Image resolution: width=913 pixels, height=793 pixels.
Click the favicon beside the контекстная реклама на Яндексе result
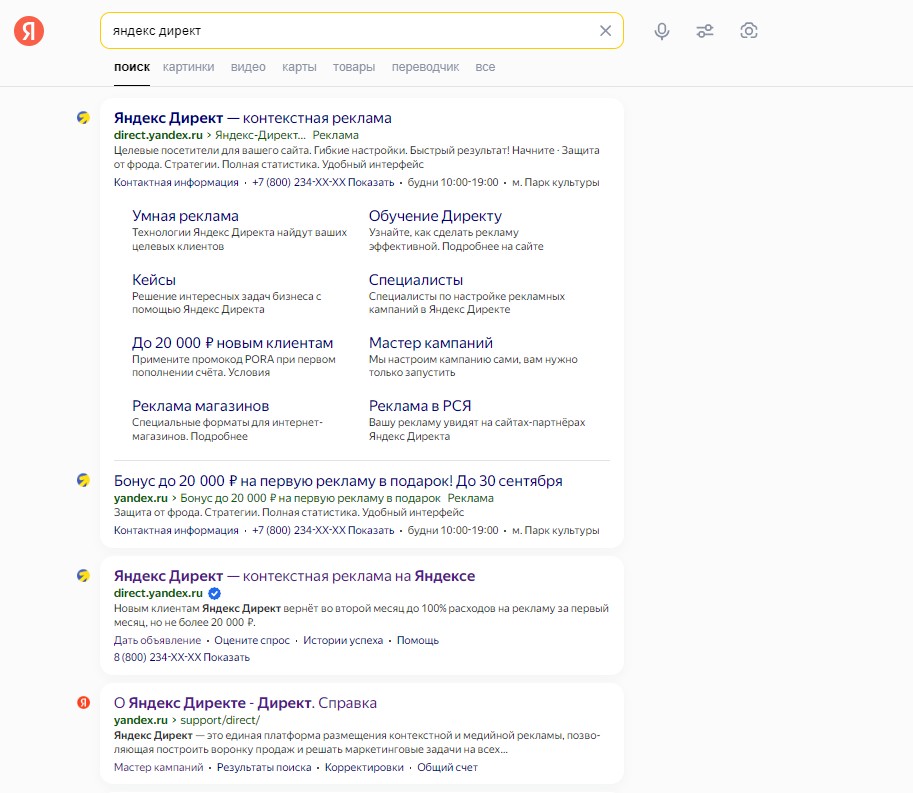[83, 576]
